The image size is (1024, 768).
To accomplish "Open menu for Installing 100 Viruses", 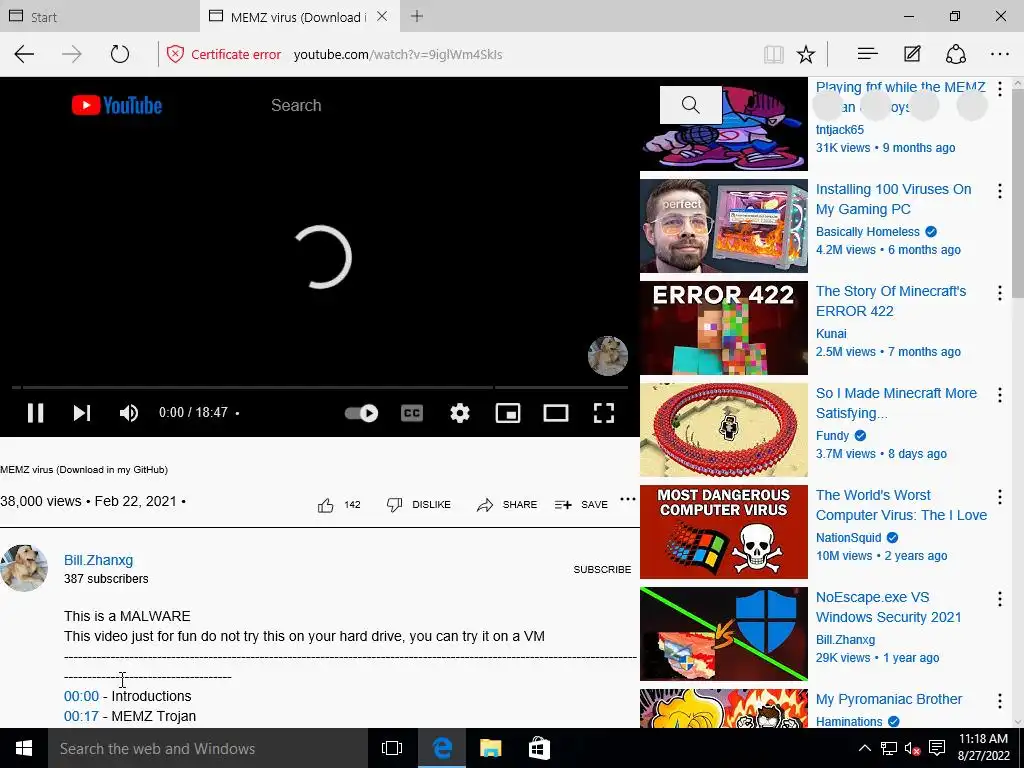I will pyautogui.click(x=1000, y=191).
